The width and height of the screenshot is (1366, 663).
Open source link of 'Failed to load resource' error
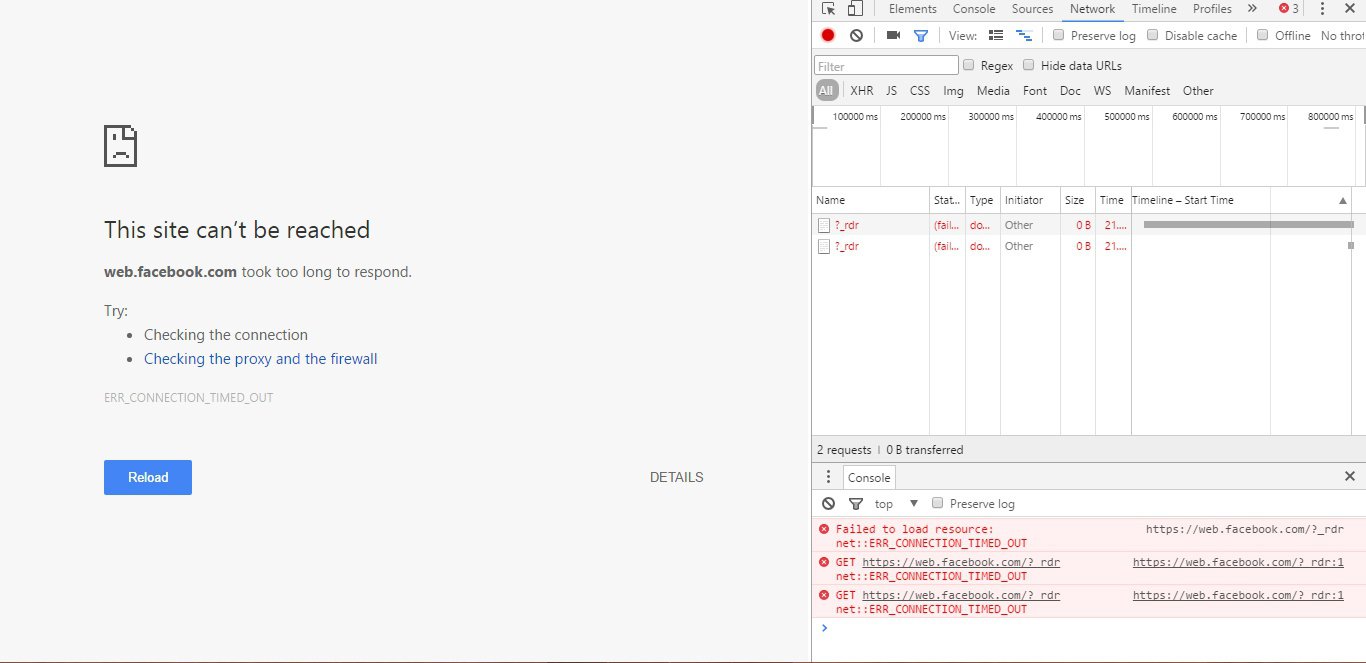(1245, 529)
